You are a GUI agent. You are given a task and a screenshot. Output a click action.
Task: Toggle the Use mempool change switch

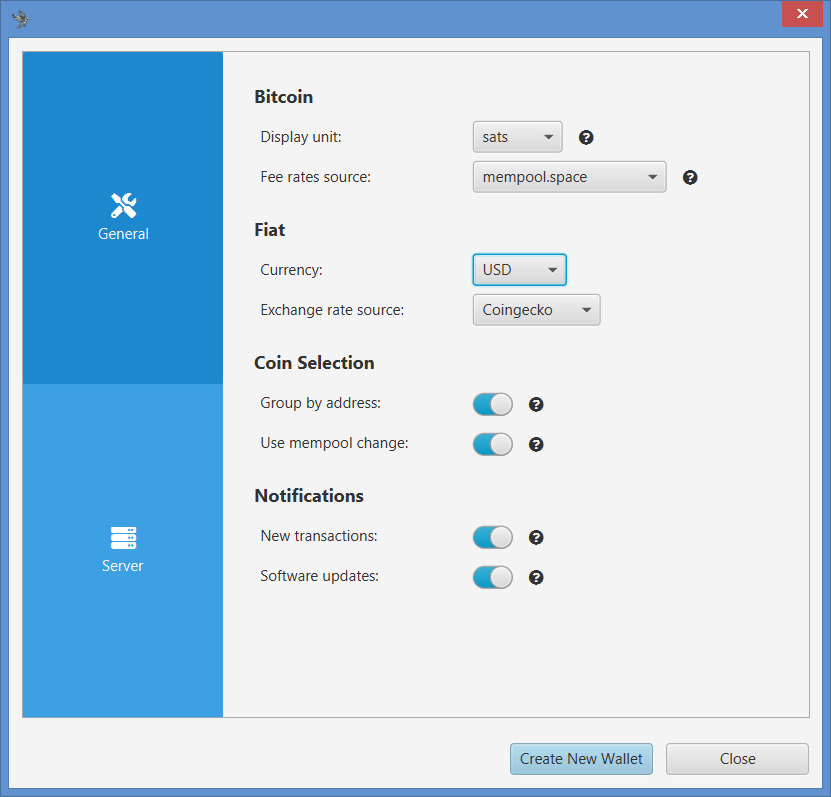click(x=492, y=444)
